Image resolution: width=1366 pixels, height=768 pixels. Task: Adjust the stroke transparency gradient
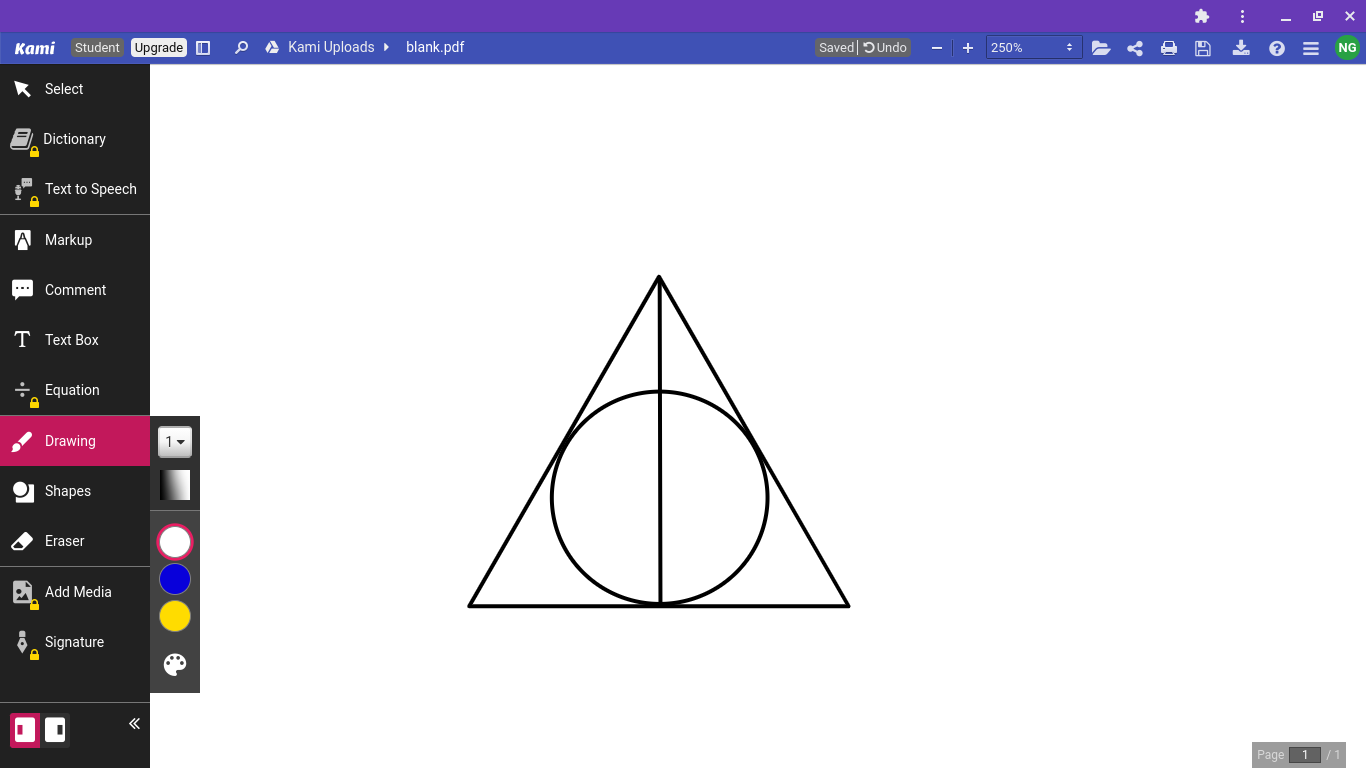pos(175,486)
